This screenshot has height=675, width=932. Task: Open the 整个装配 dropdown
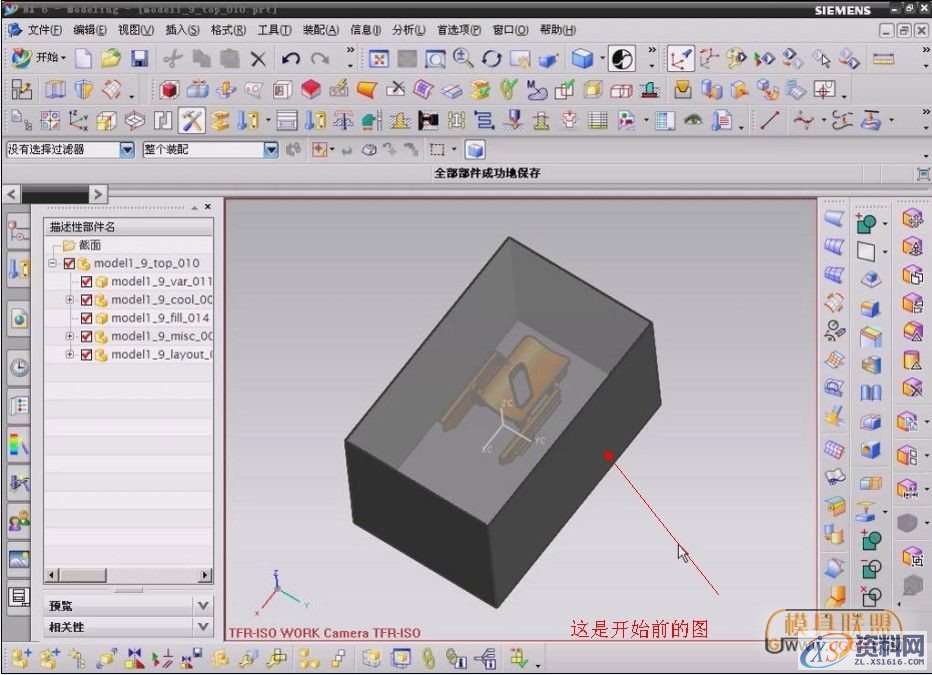pos(270,148)
